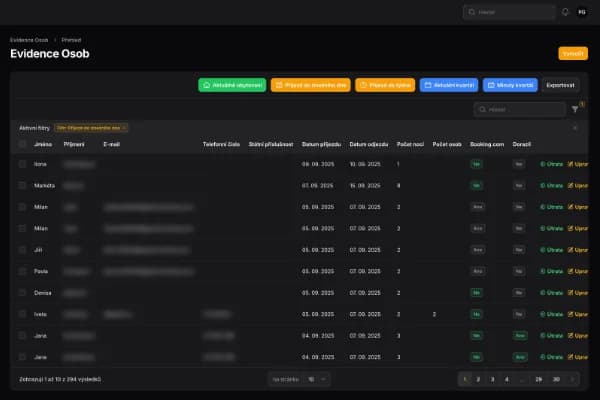Image resolution: width=600 pixels, height=400 pixels.
Task: Sort by the Telefonní číslo column header
Action: (x=221, y=144)
